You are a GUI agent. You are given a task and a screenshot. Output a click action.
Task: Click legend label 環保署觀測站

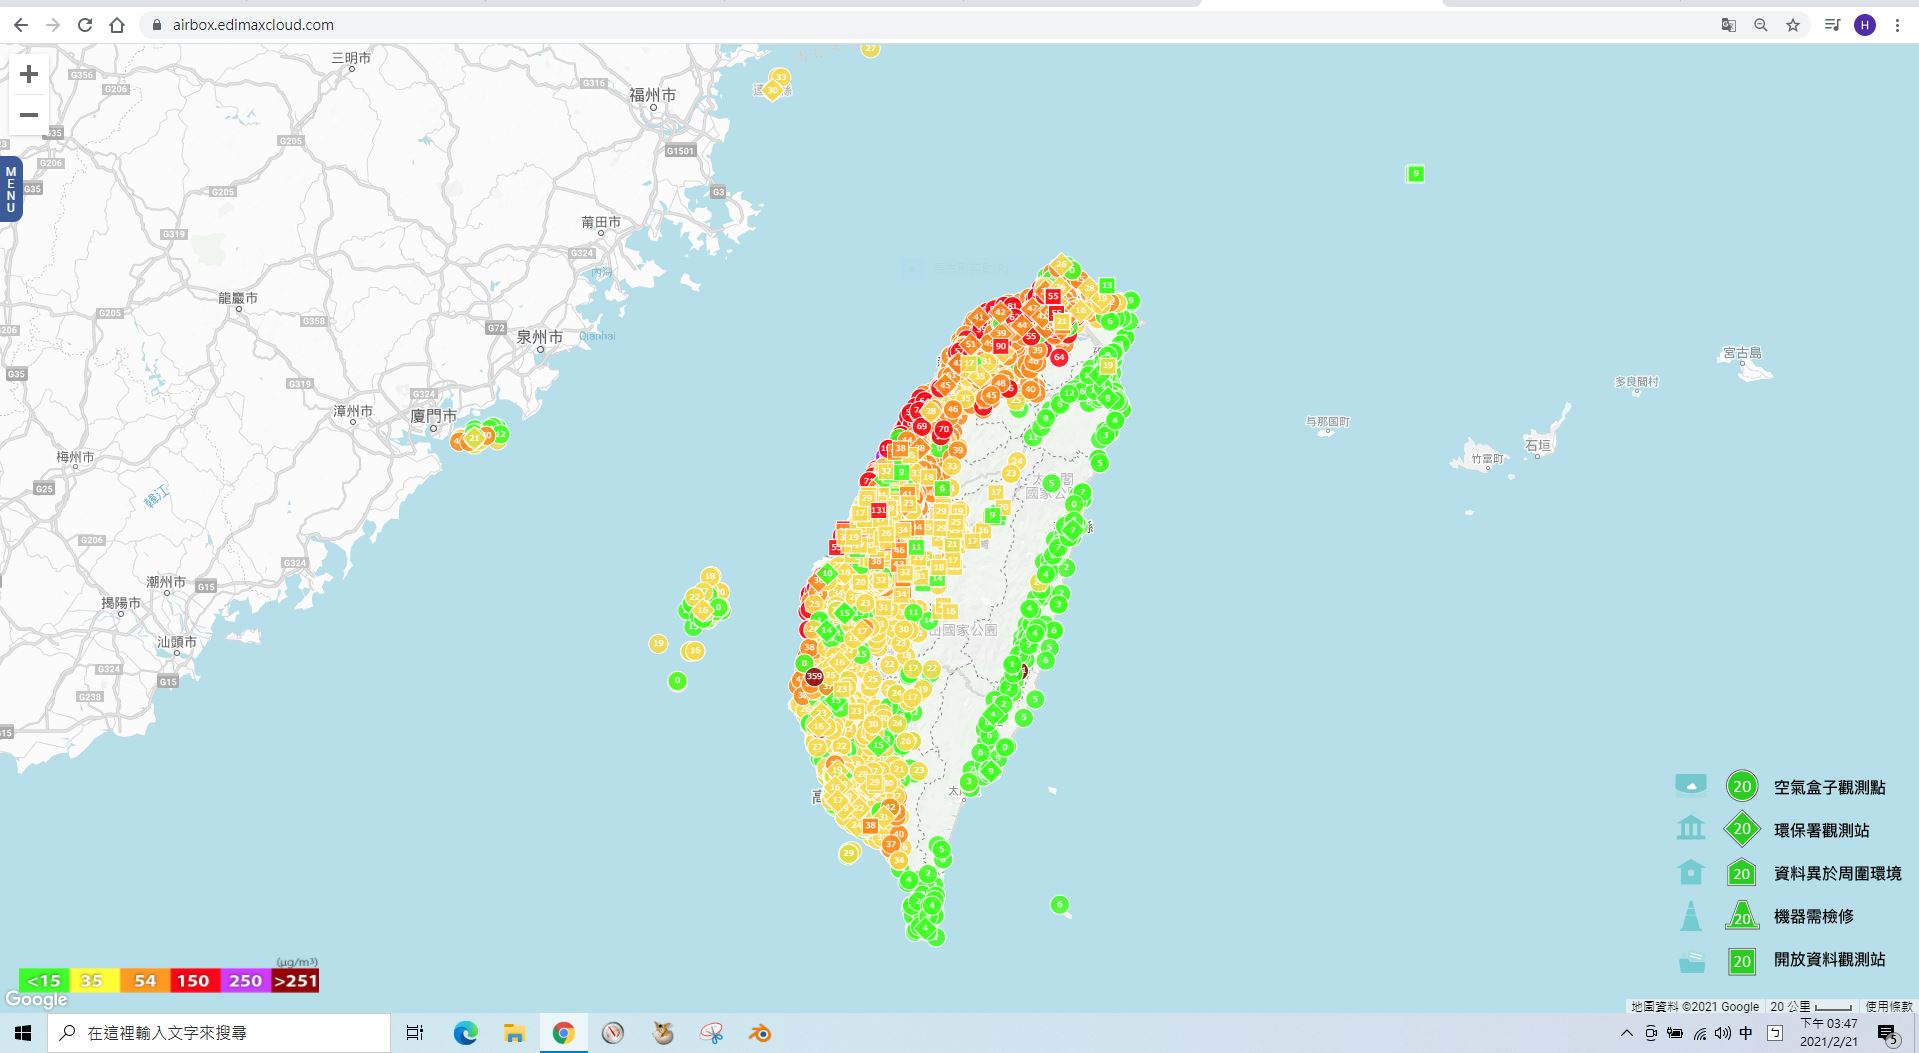tap(1822, 830)
